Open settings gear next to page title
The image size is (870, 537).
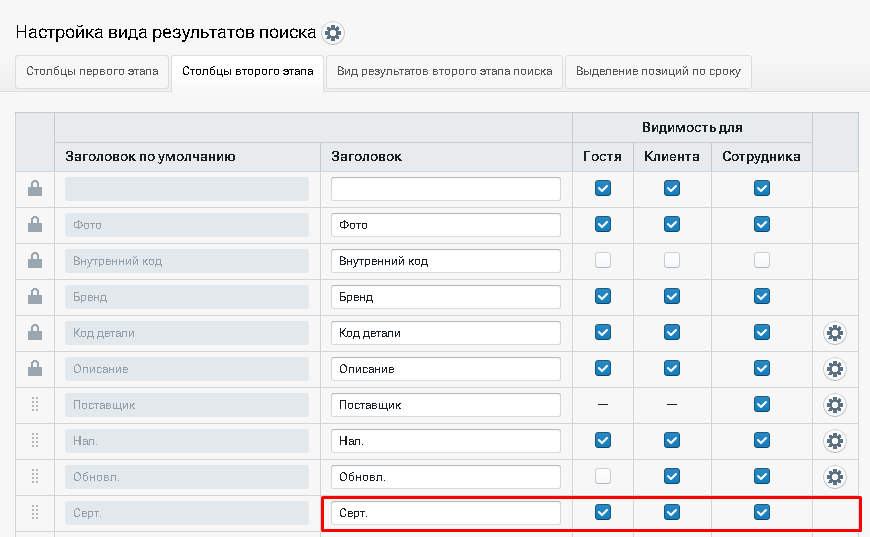pos(333,33)
